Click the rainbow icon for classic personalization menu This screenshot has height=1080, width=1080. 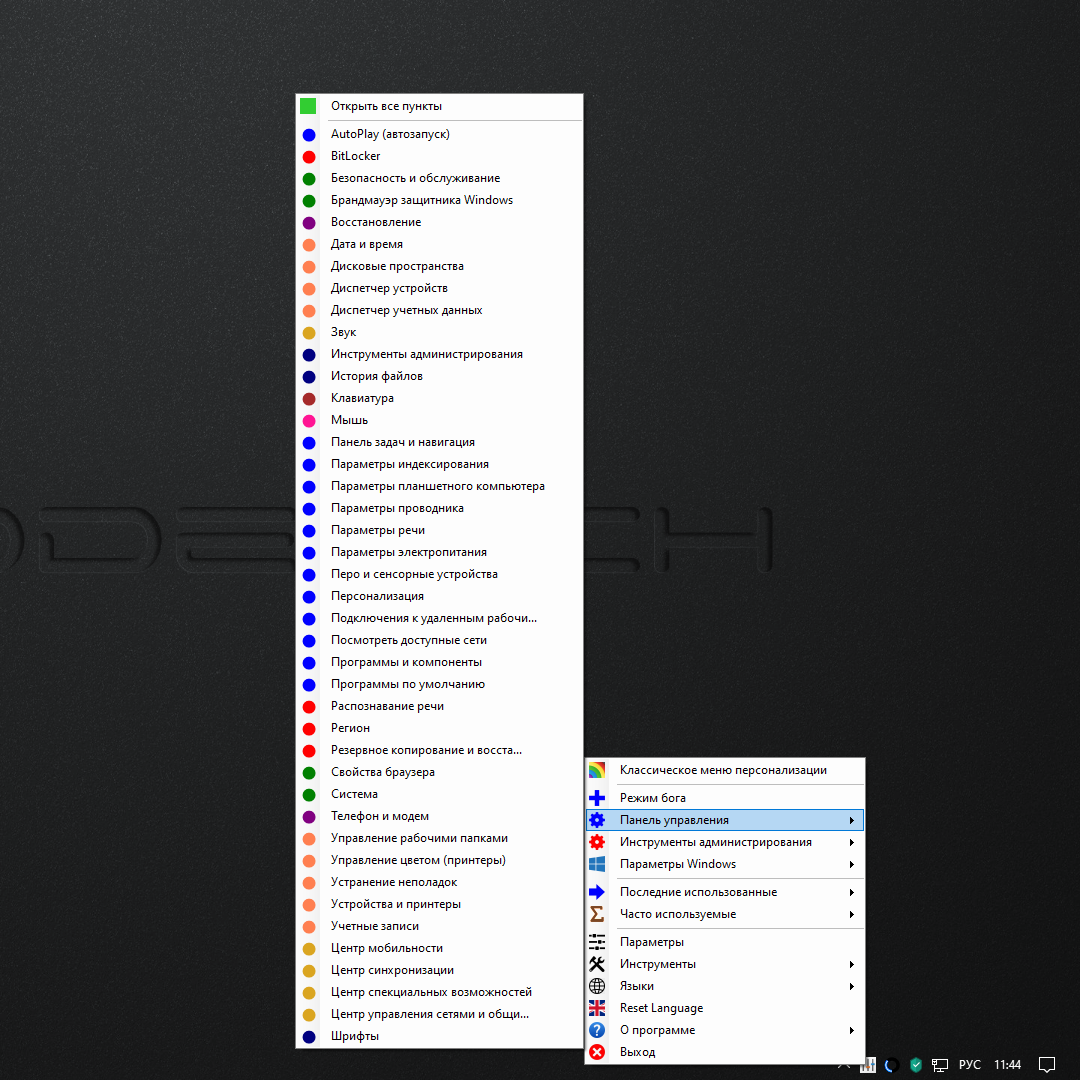pyautogui.click(x=597, y=770)
